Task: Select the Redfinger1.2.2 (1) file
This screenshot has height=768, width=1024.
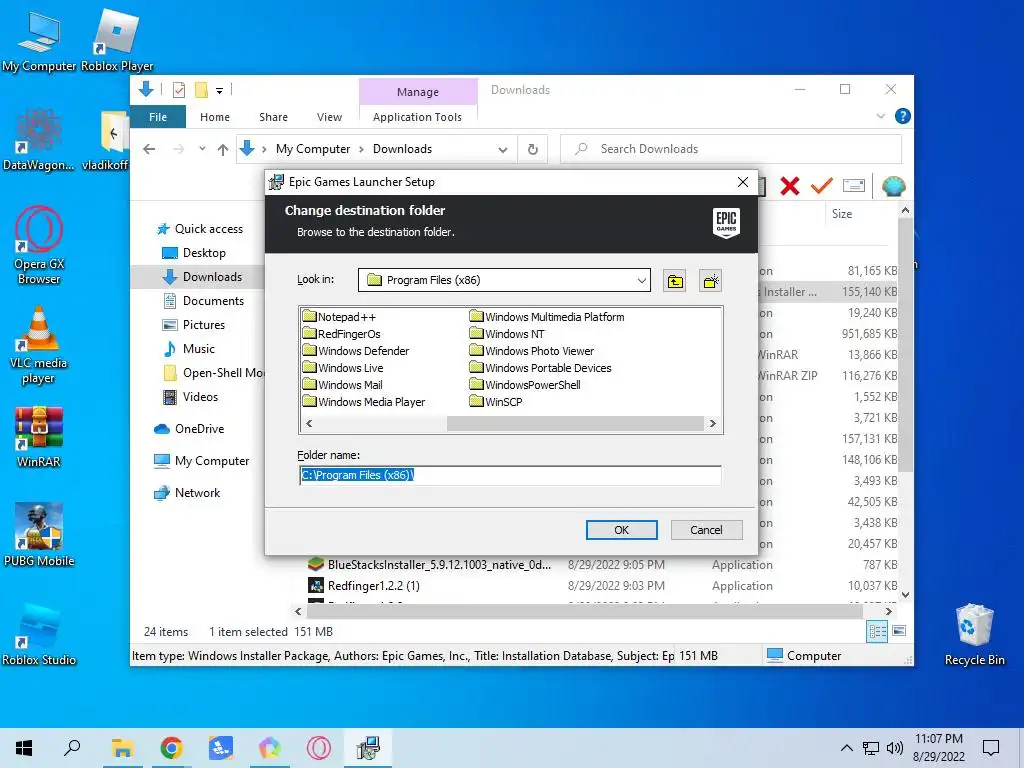Action: coord(364,586)
